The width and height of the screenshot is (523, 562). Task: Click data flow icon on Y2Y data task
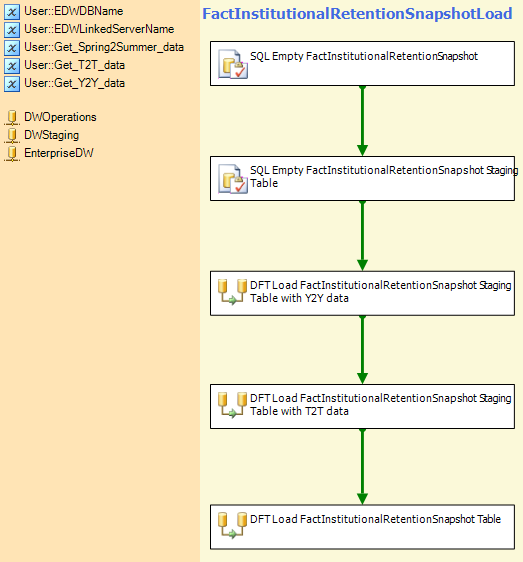point(233,292)
